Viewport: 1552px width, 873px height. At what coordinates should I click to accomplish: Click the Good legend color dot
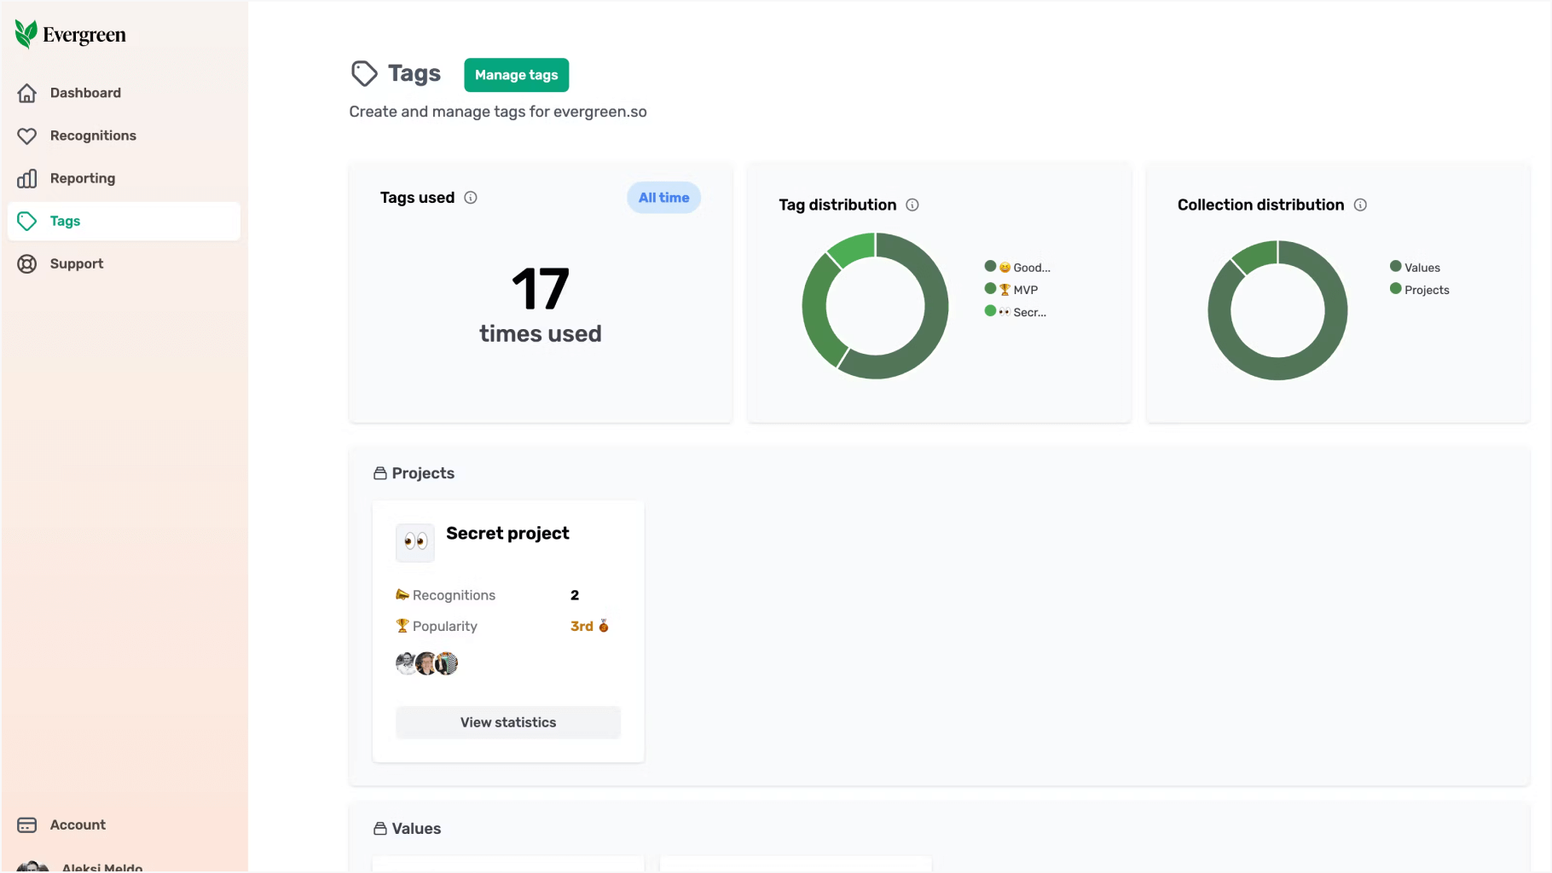point(990,266)
